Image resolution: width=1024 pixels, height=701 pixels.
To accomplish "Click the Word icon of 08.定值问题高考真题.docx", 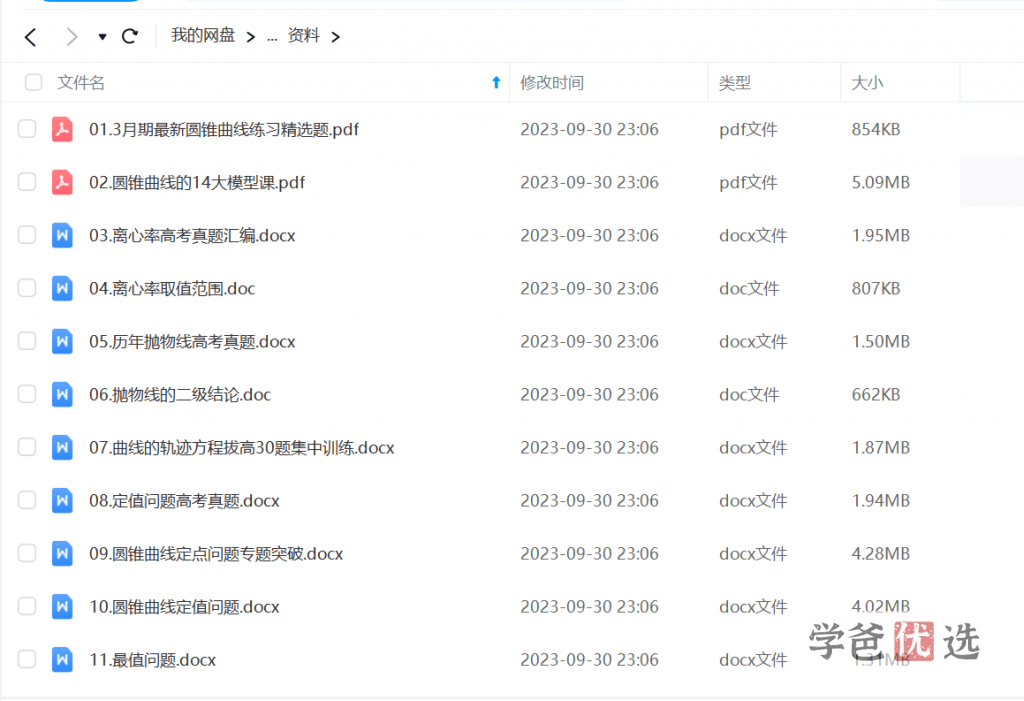I will click(x=62, y=500).
